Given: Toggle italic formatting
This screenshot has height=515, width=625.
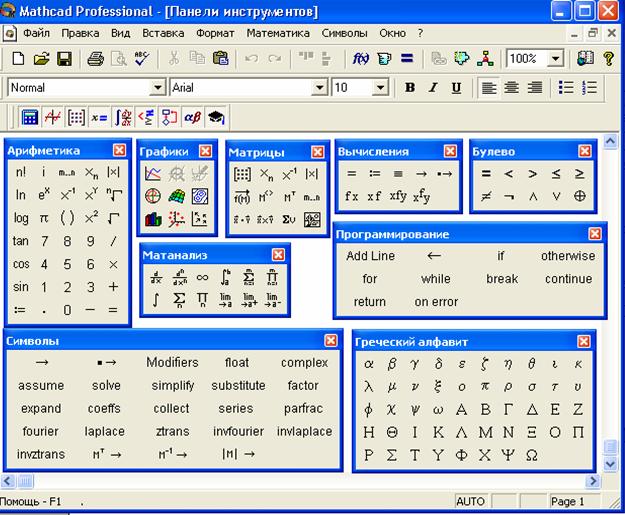Looking at the screenshot, I should (433, 88).
